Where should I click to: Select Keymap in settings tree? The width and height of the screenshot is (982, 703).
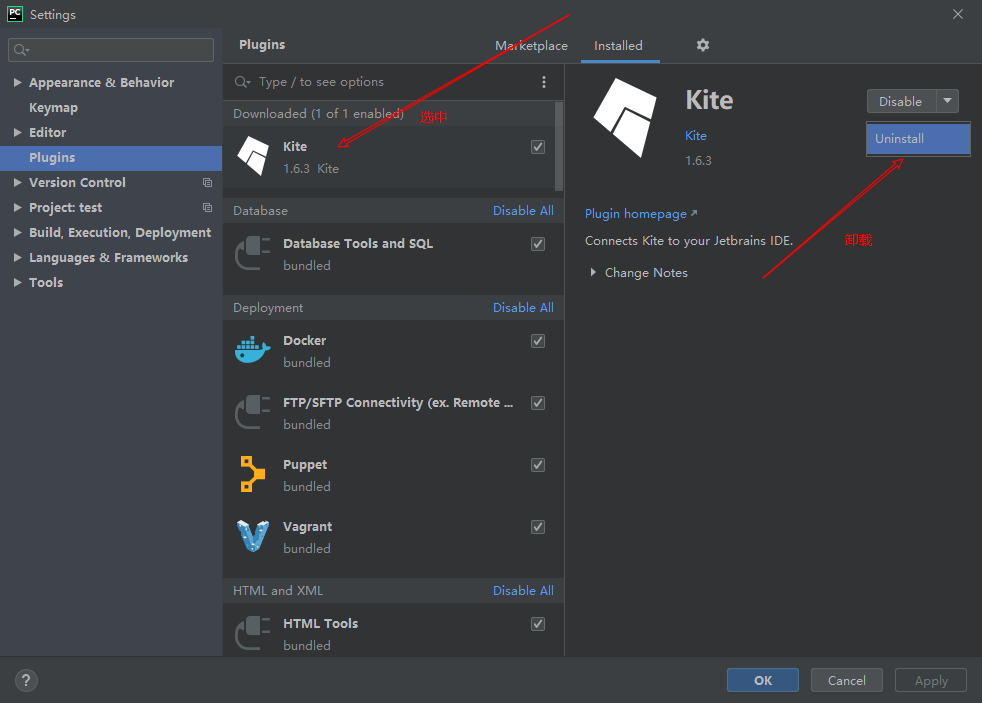pyautogui.click(x=53, y=107)
